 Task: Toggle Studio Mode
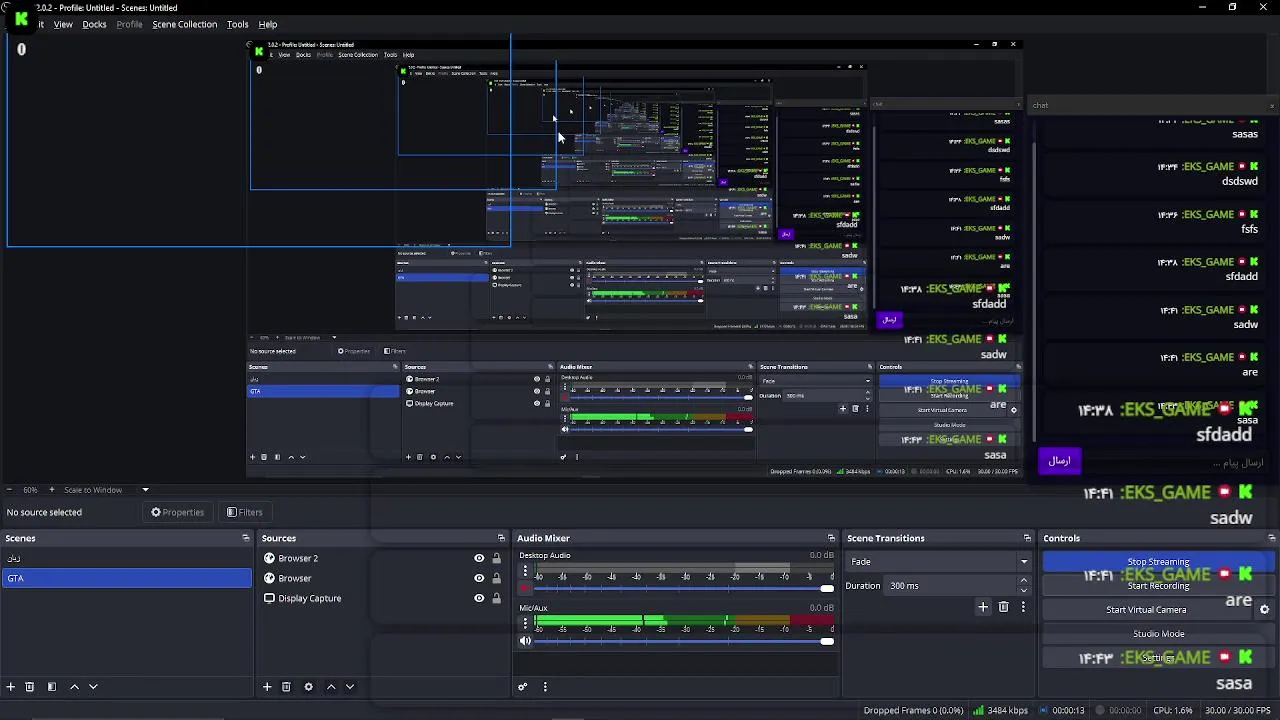point(1158,634)
